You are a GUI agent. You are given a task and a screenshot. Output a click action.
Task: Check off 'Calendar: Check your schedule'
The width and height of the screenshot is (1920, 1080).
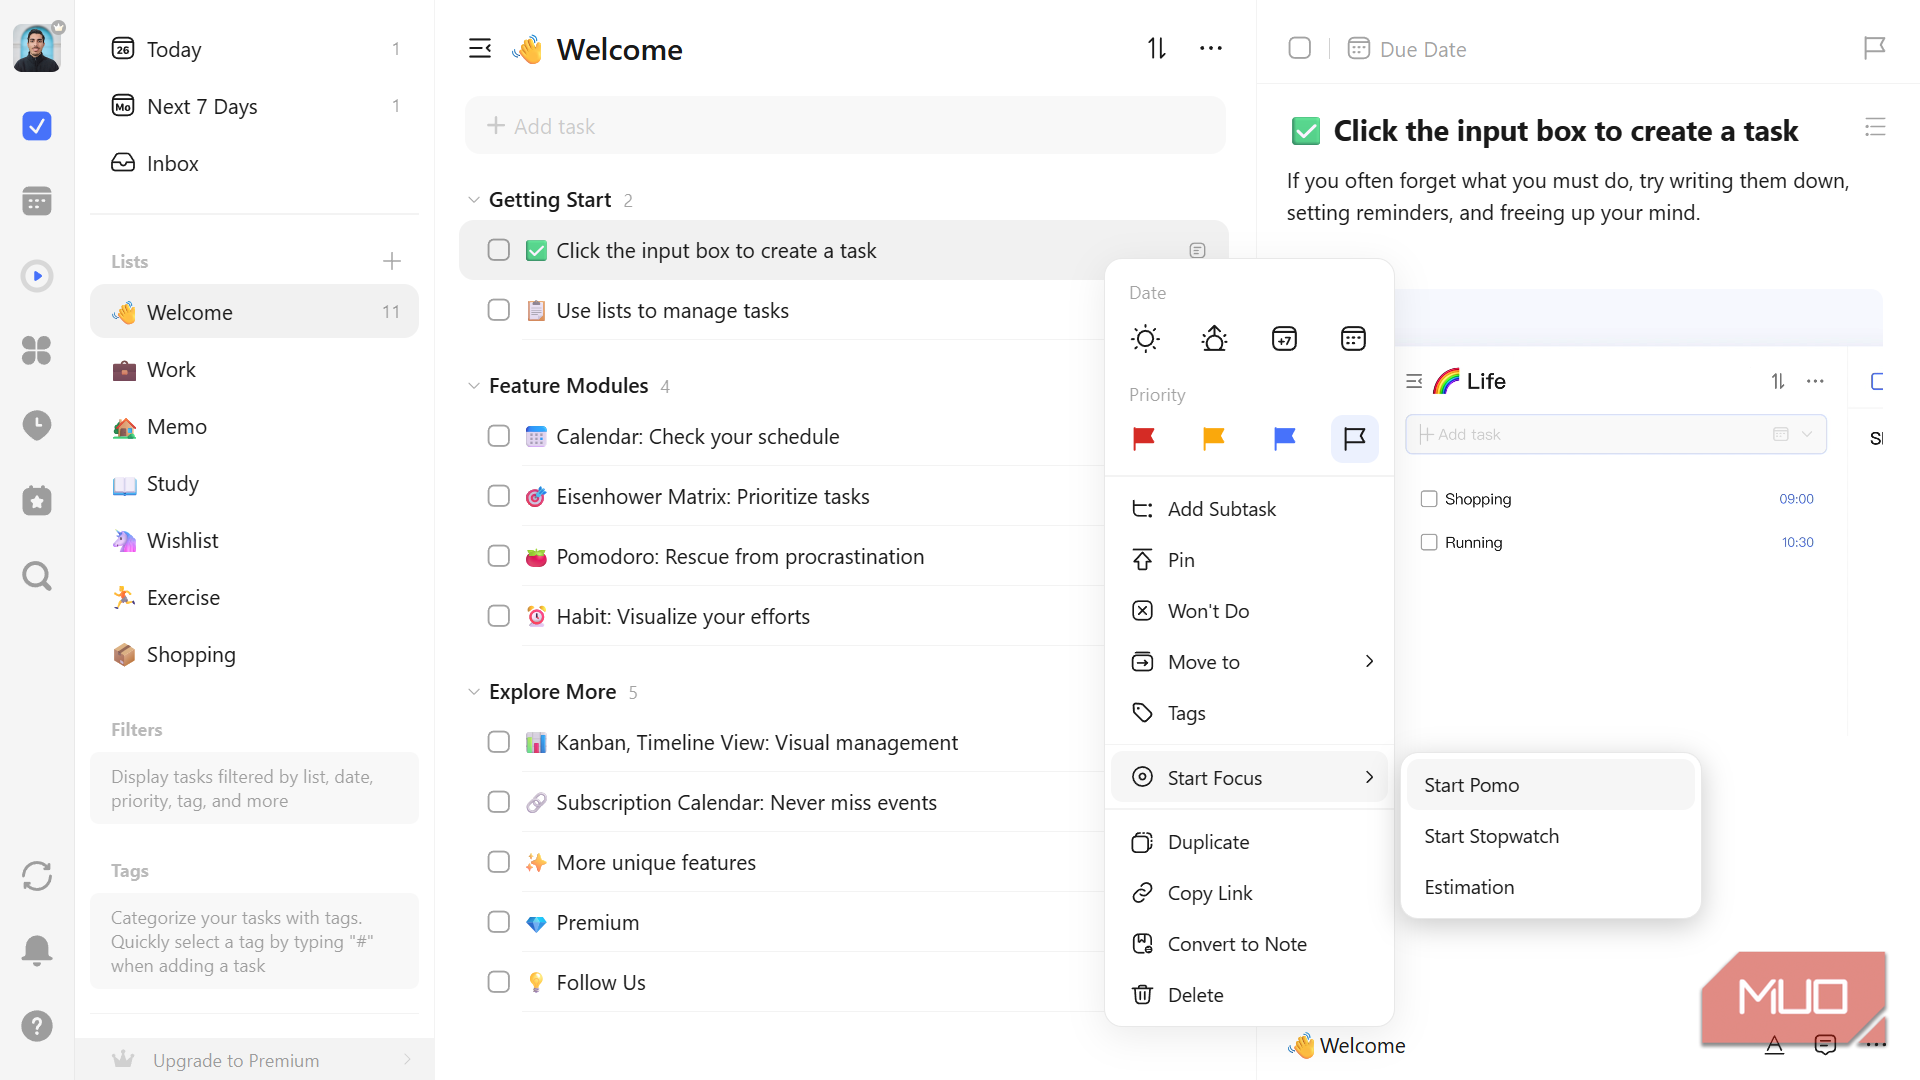(x=499, y=436)
